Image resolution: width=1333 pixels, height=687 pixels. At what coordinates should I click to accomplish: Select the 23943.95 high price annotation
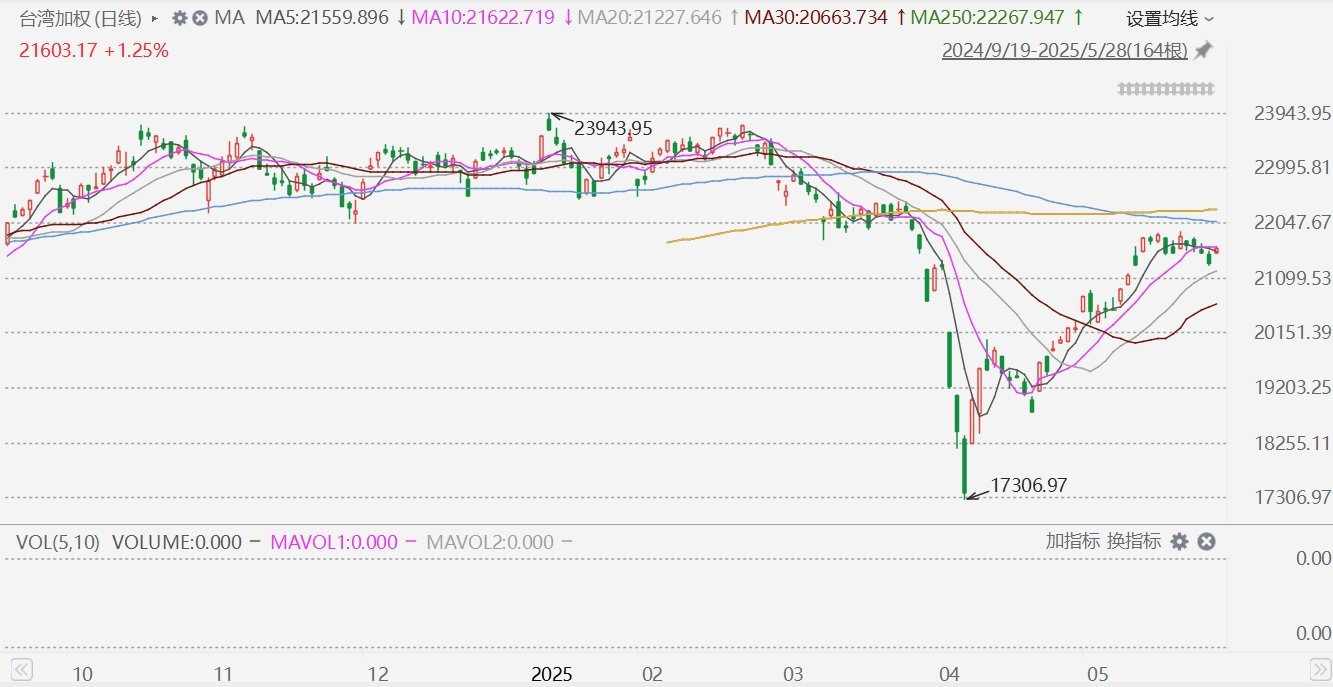(613, 128)
